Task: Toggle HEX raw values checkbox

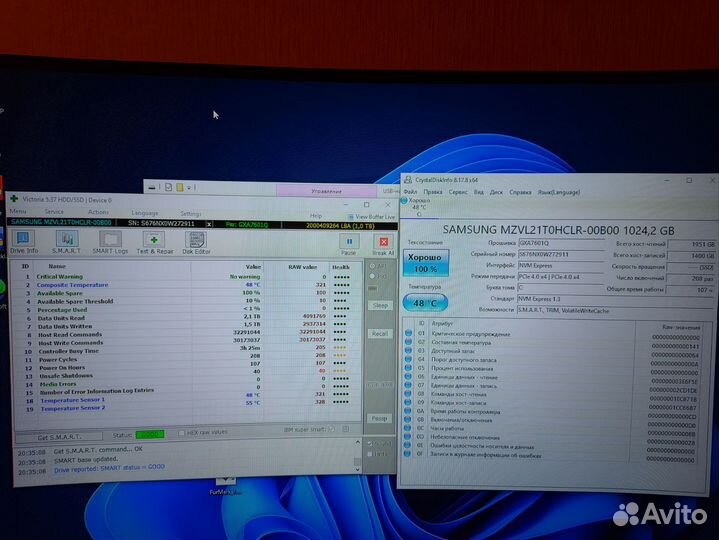Action: coord(182,432)
